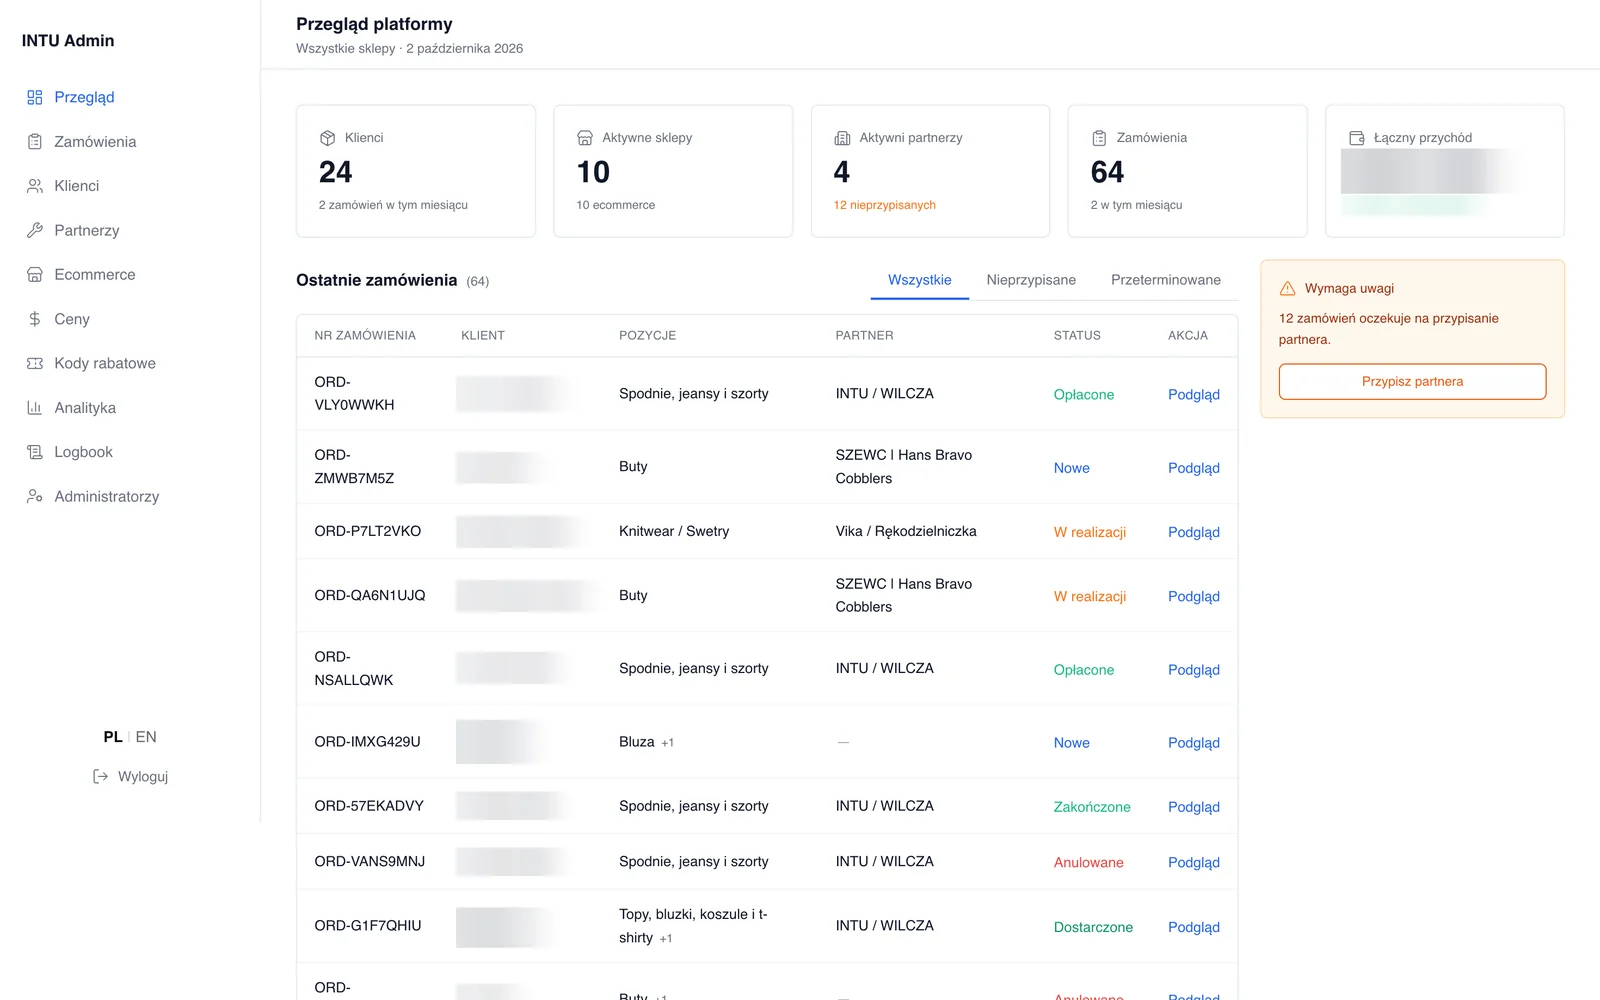Switch to the Nieprzypisane tab
This screenshot has height=1000, width=1600.
[x=1031, y=280]
